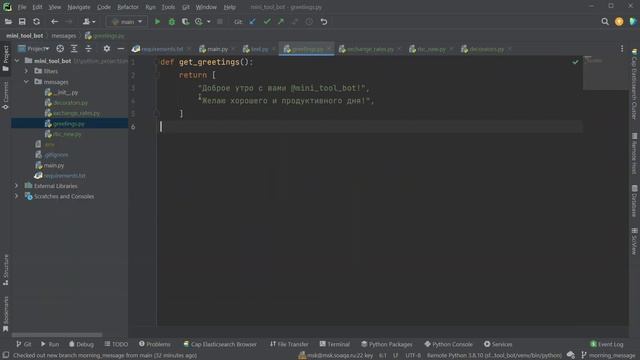Open the Navigate menu
This screenshot has height=360, width=640.
(x=79, y=7)
